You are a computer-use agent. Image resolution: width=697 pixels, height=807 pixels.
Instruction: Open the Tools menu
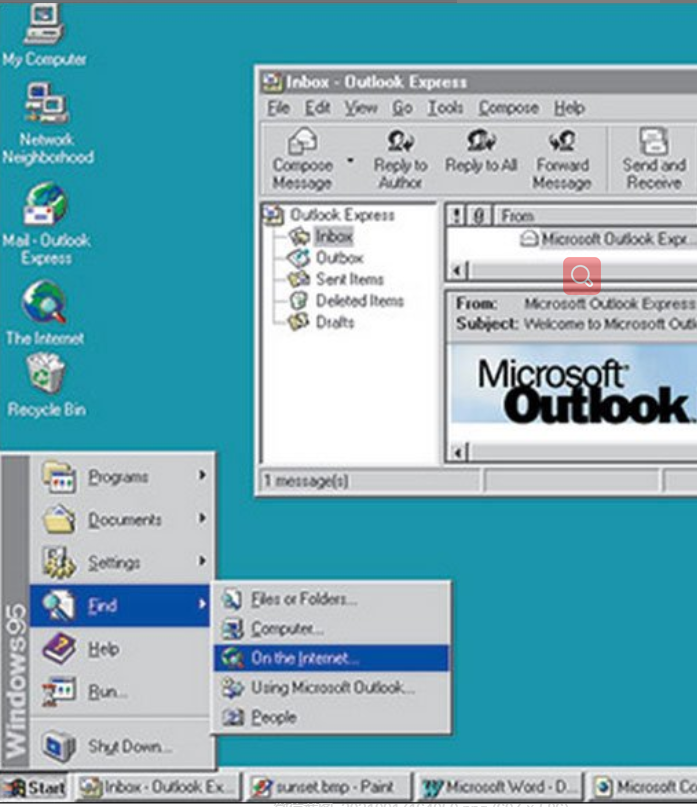(445, 108)
